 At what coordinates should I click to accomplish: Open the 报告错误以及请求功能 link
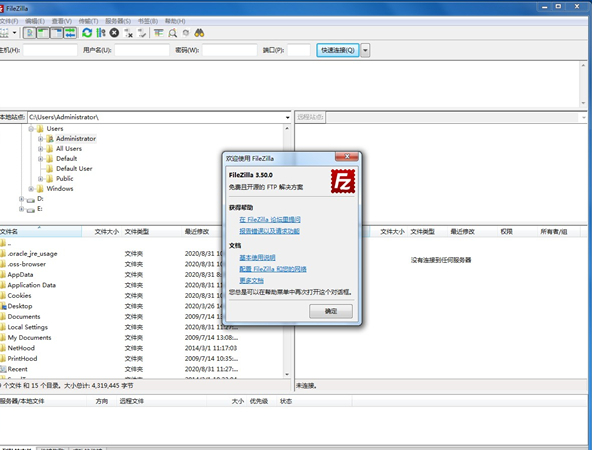pos(269,231)
